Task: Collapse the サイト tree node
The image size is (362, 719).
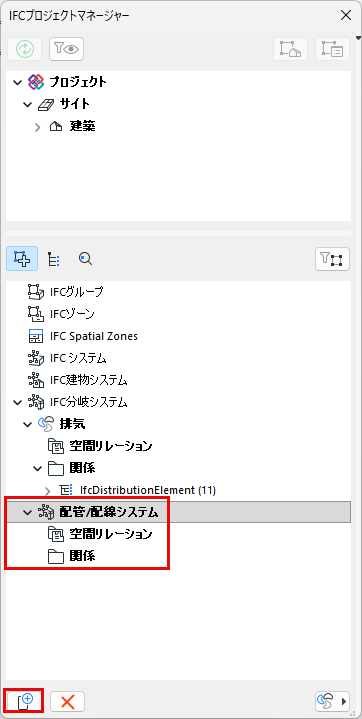Action: (x=28, y=105)
